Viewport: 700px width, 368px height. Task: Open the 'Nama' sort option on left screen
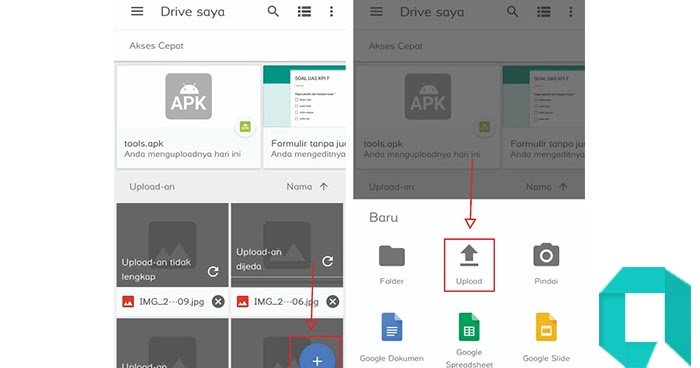click(x=299, y=187)
